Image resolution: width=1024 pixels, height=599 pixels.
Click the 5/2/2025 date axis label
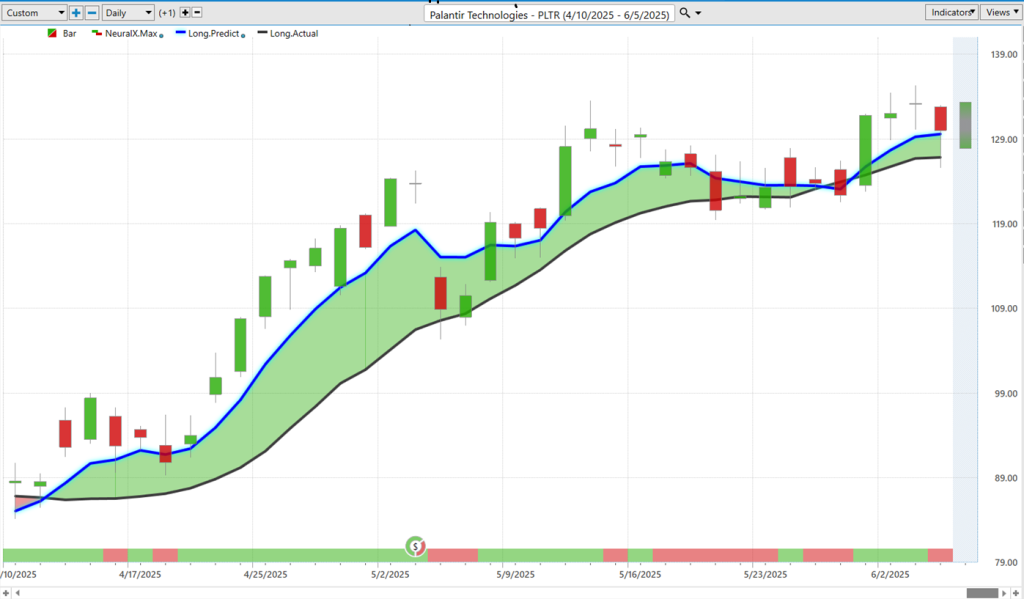click(x=390, y=574)
